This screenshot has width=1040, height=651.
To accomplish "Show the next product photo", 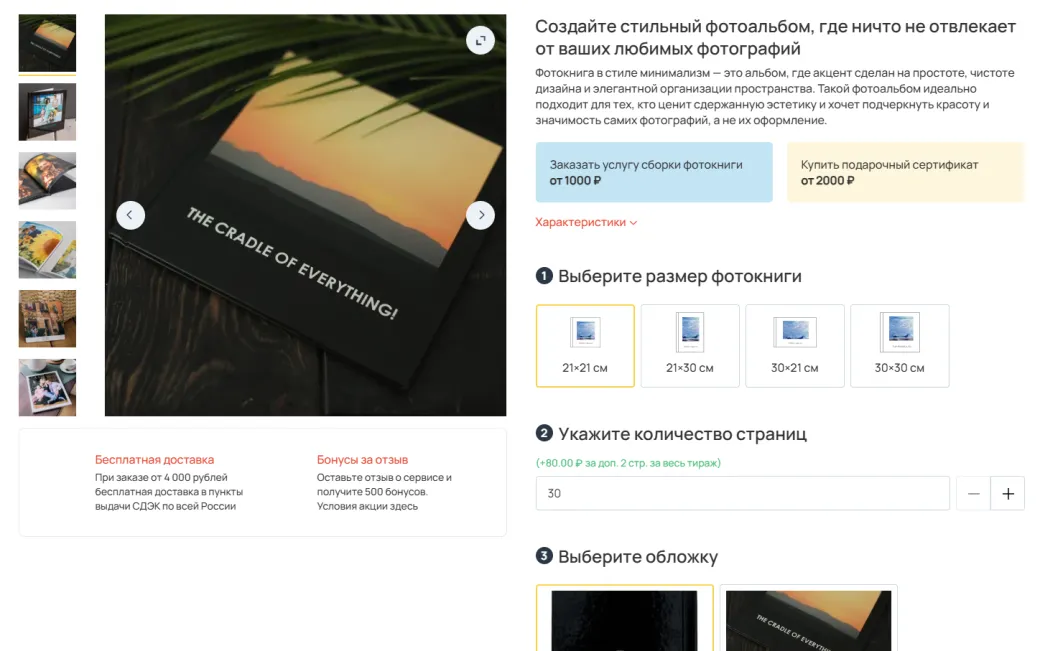I will (480, 215).
